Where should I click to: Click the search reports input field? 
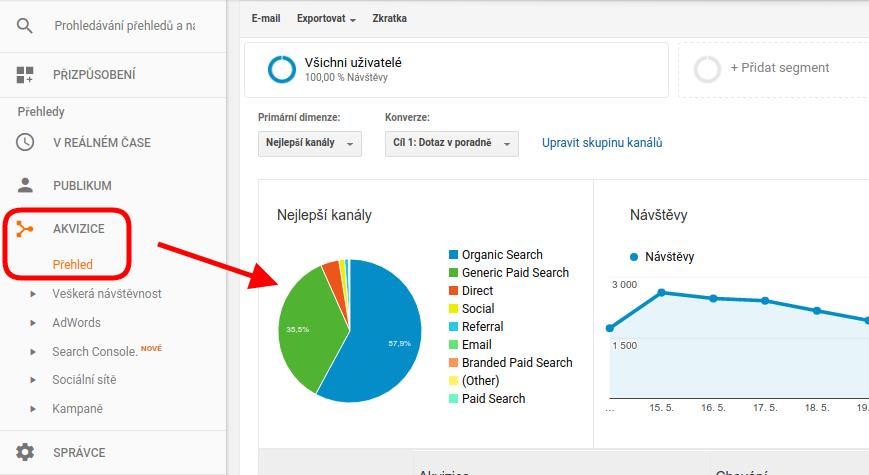124,25
